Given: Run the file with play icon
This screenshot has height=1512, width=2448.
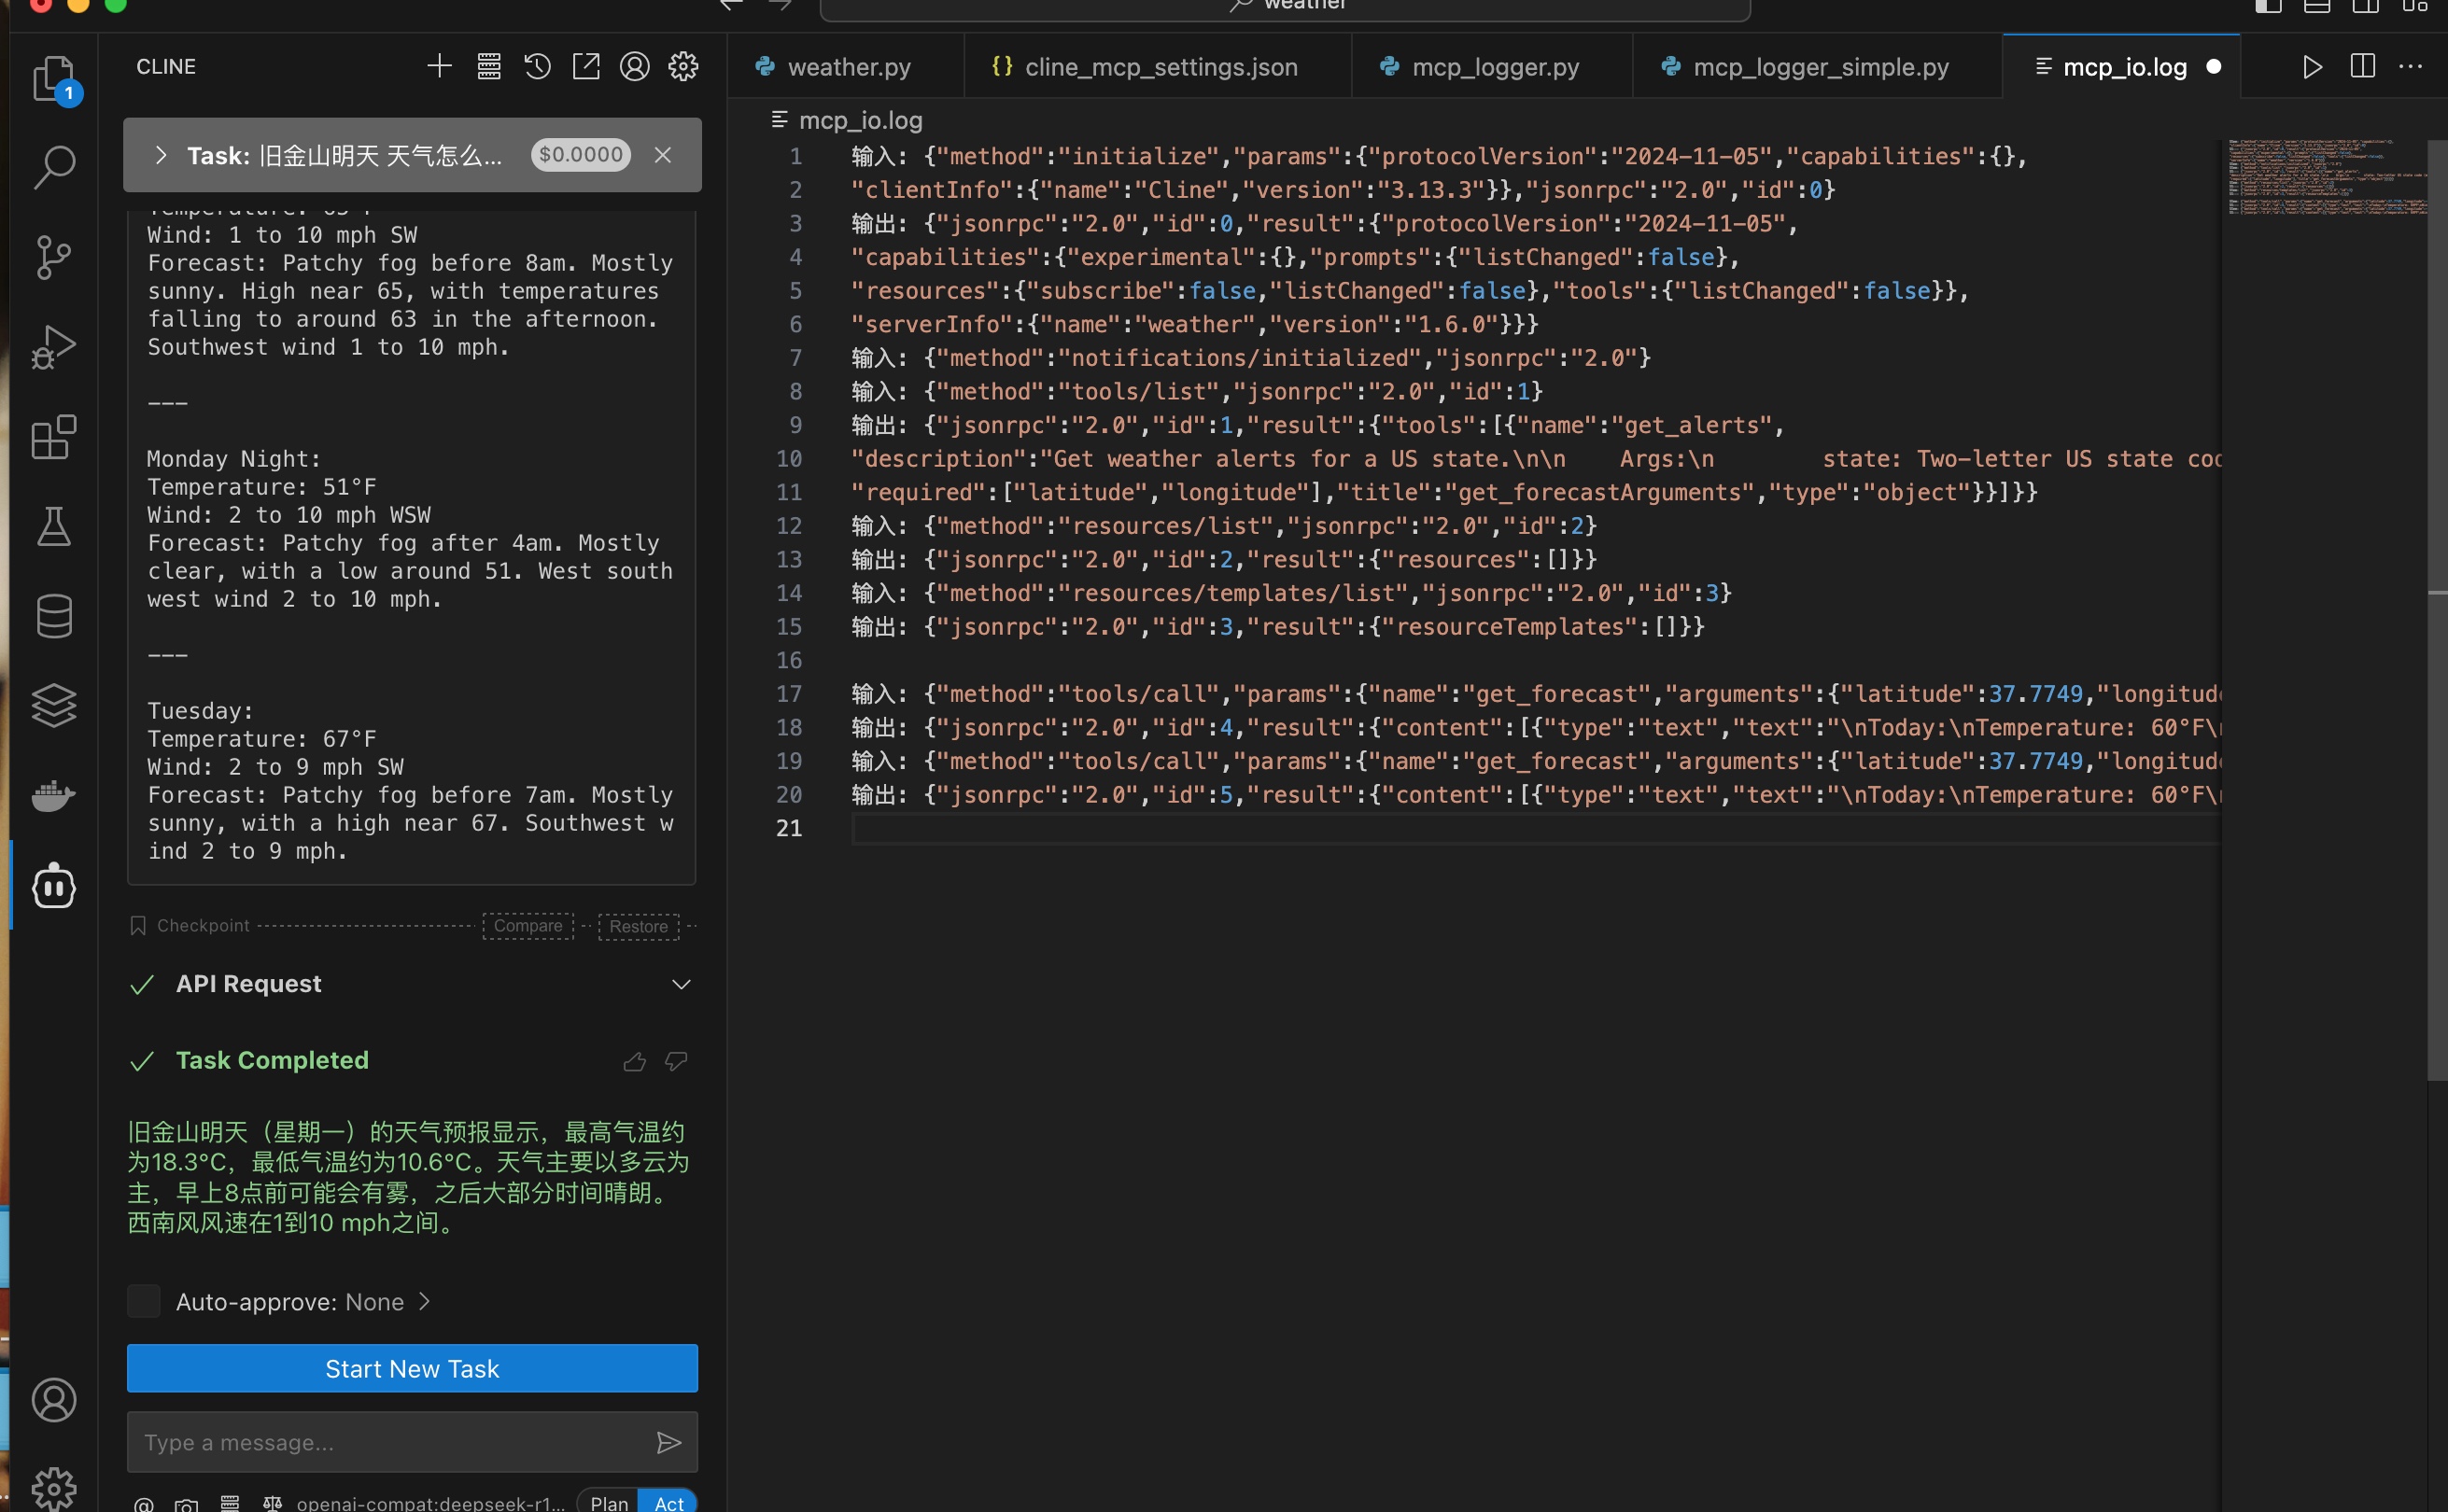Looking at the screenshot, I should tap(2312, 67).
